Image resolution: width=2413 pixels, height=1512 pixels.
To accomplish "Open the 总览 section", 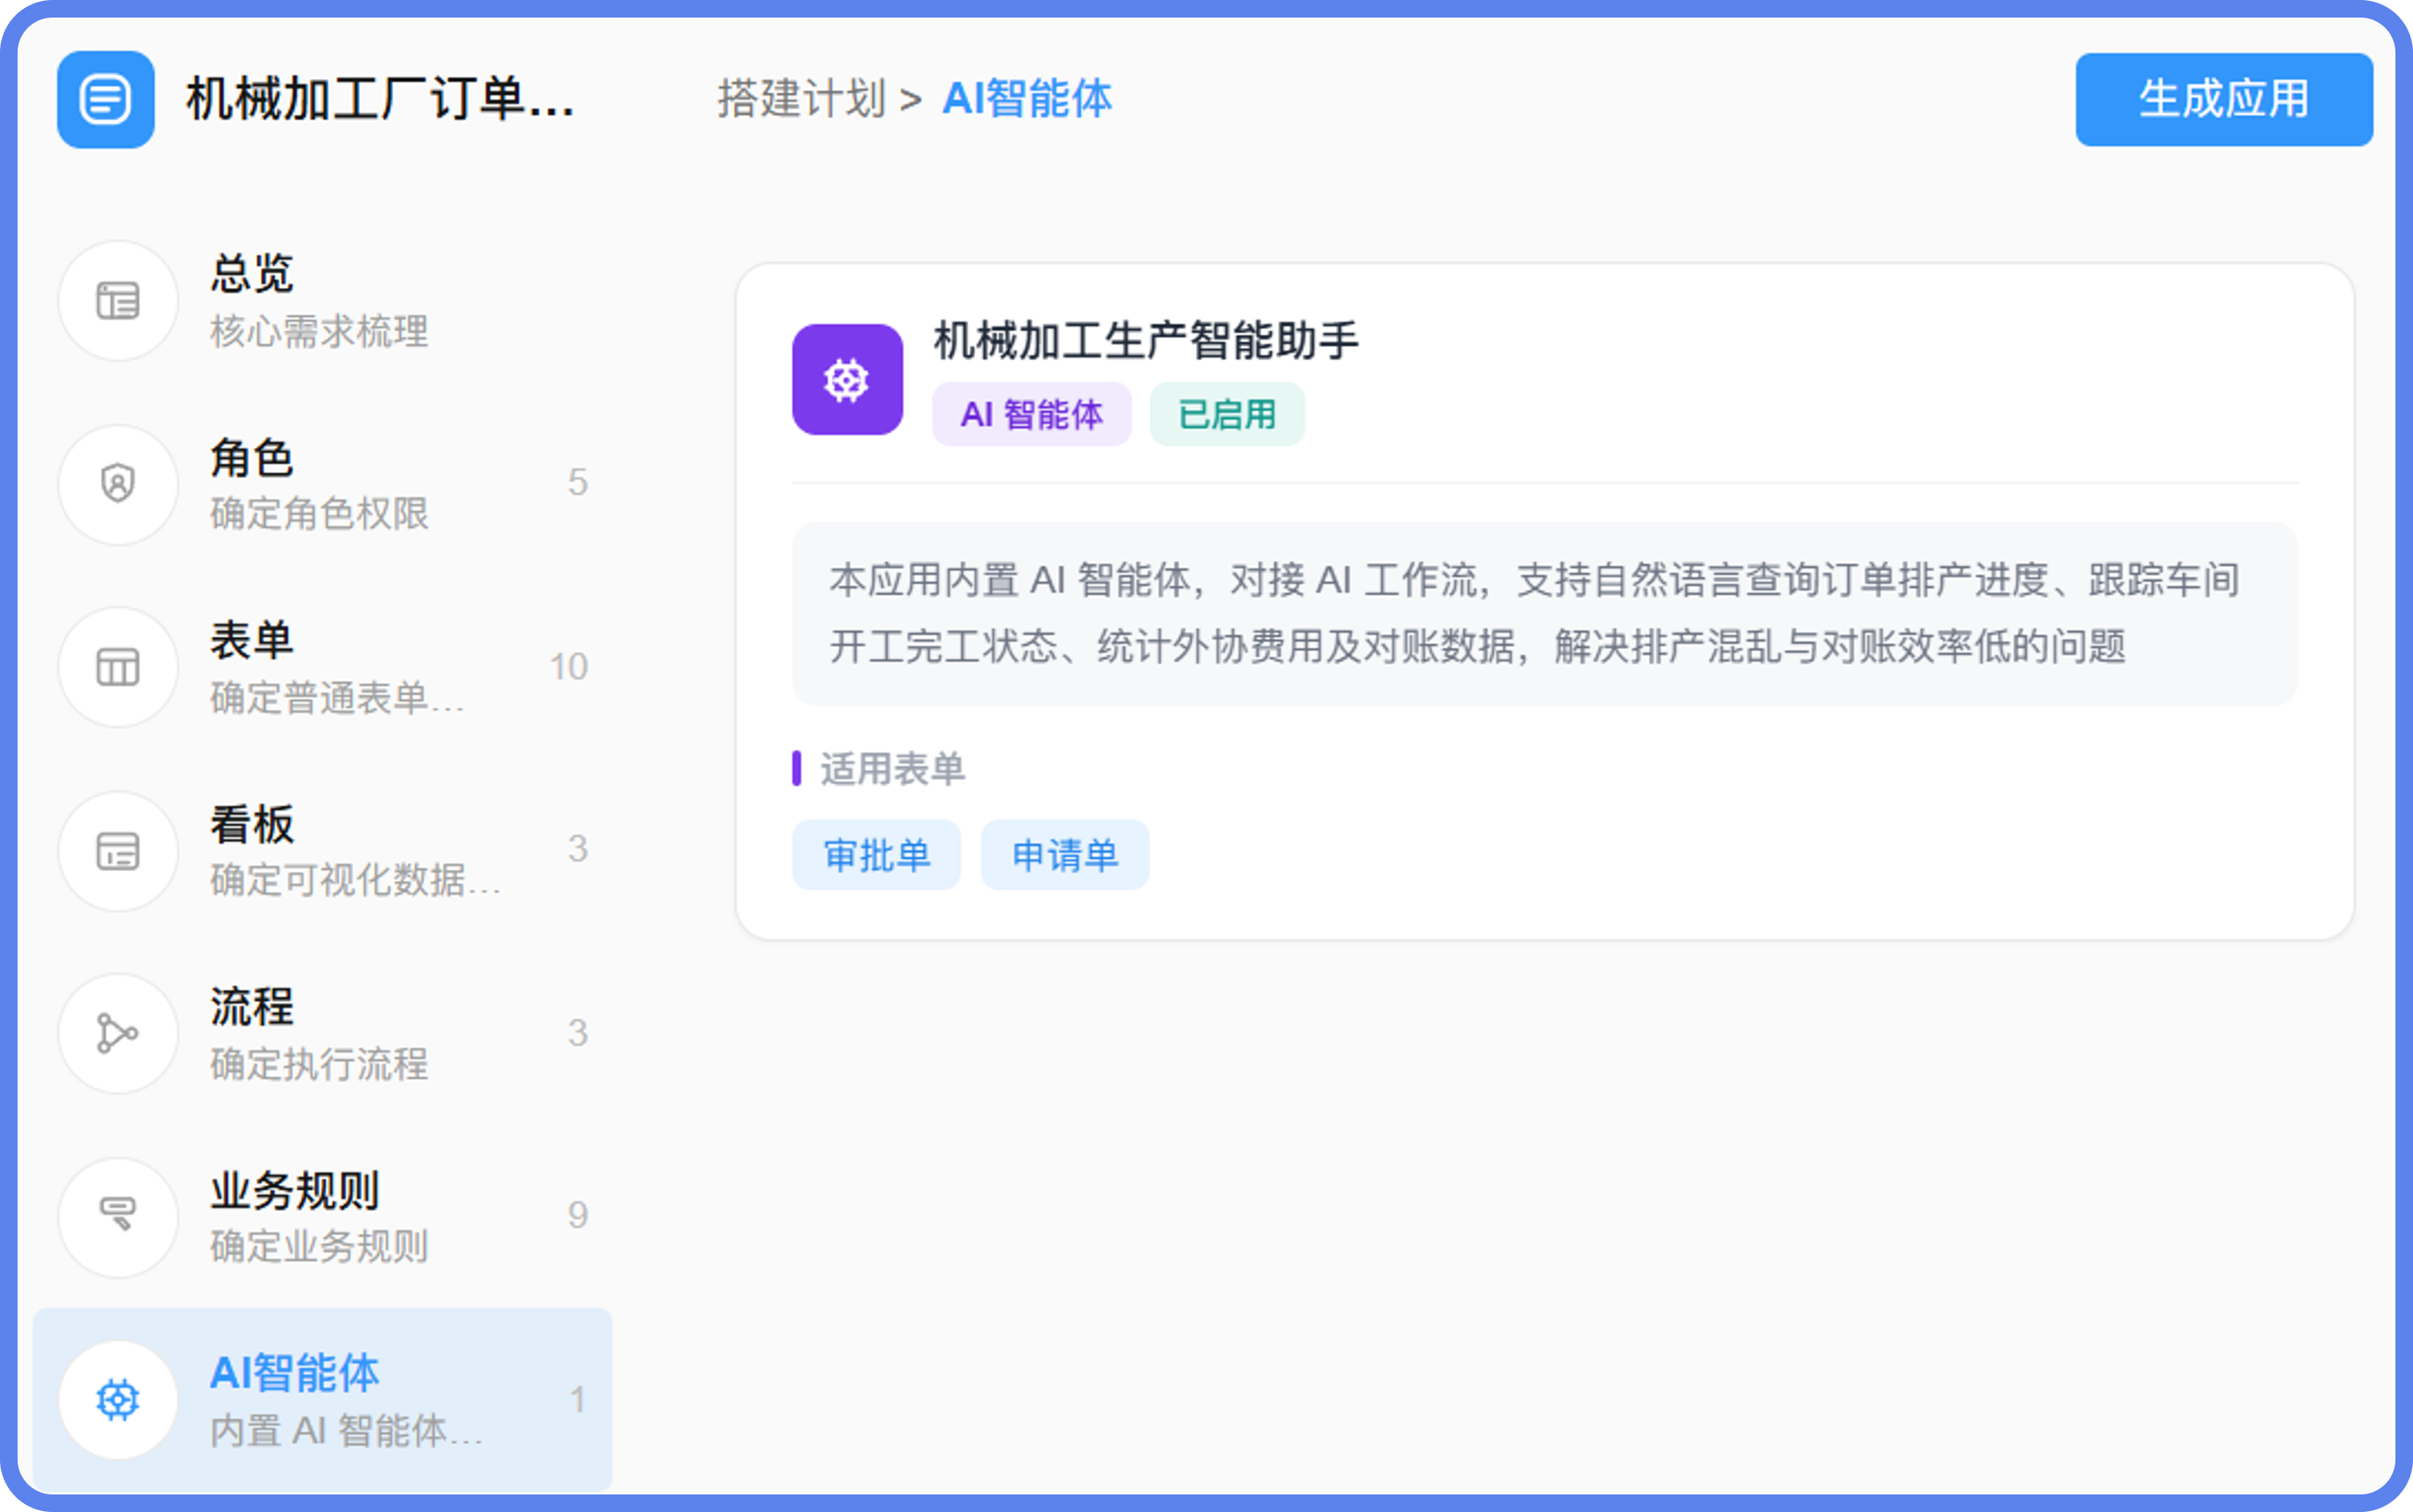I will click(322, 301).
